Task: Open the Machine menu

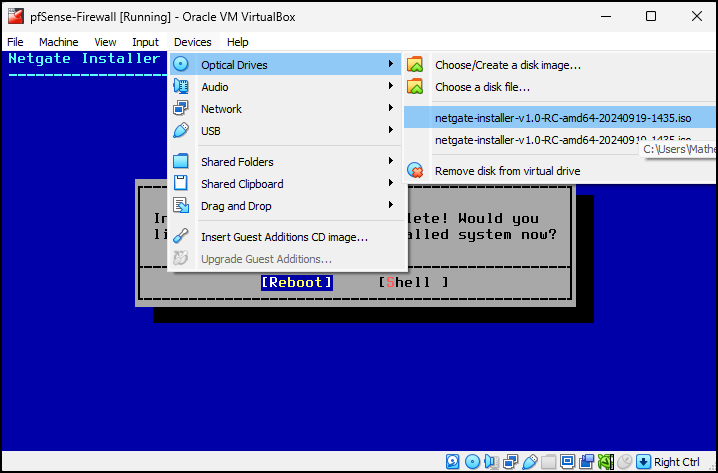Action: click(x=59, y=42)
